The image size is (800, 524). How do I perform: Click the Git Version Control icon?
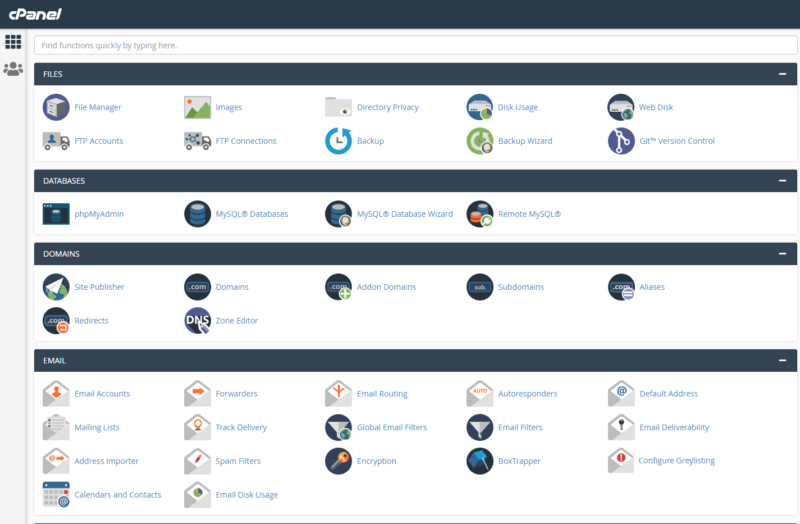point(621,141)
